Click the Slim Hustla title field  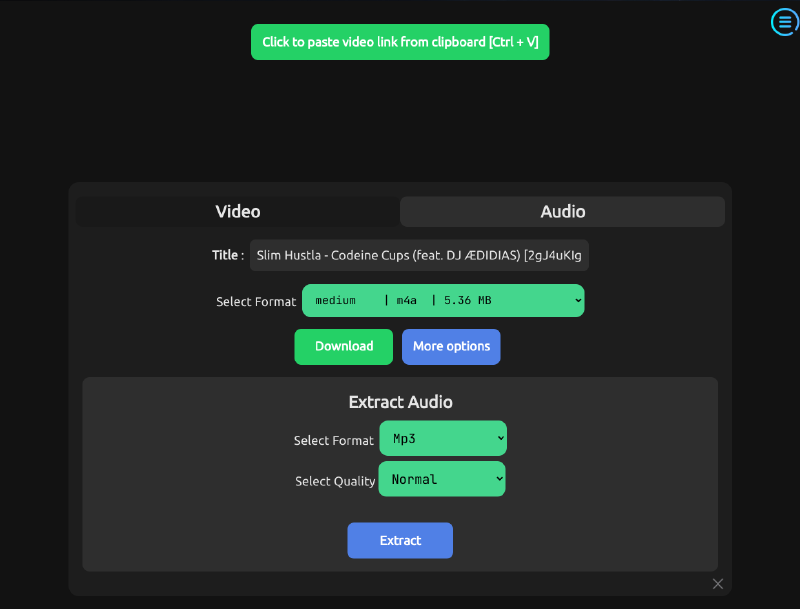click(420, 255)
